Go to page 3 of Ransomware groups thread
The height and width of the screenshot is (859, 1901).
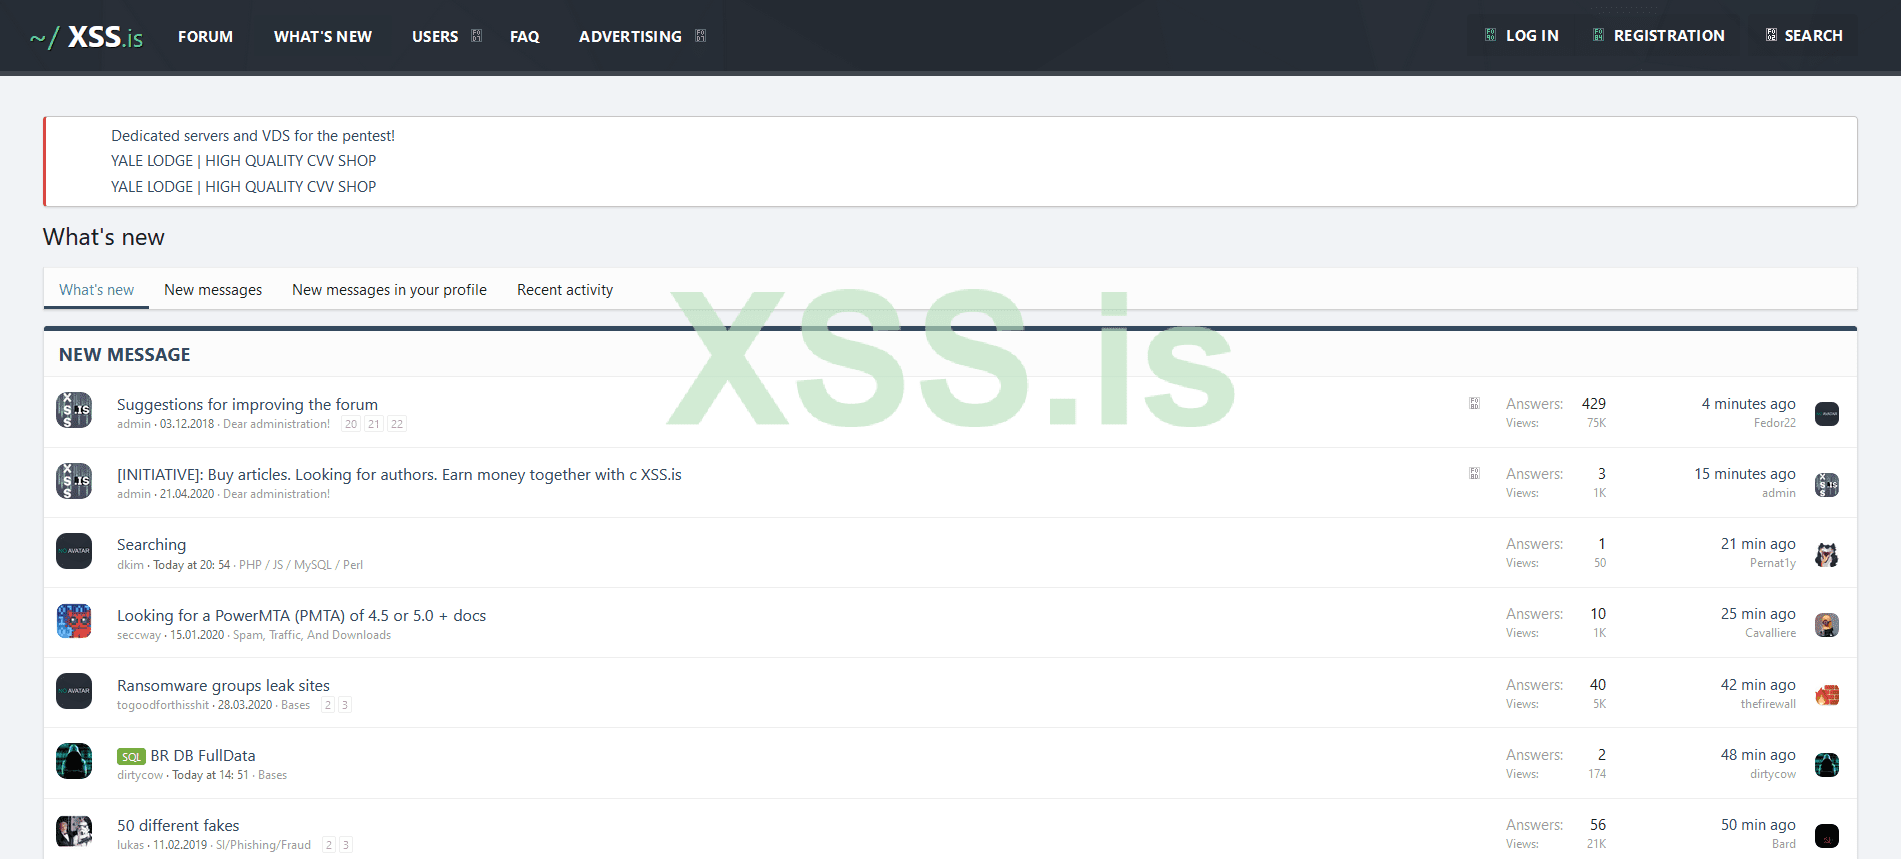[x=345, y=705]
